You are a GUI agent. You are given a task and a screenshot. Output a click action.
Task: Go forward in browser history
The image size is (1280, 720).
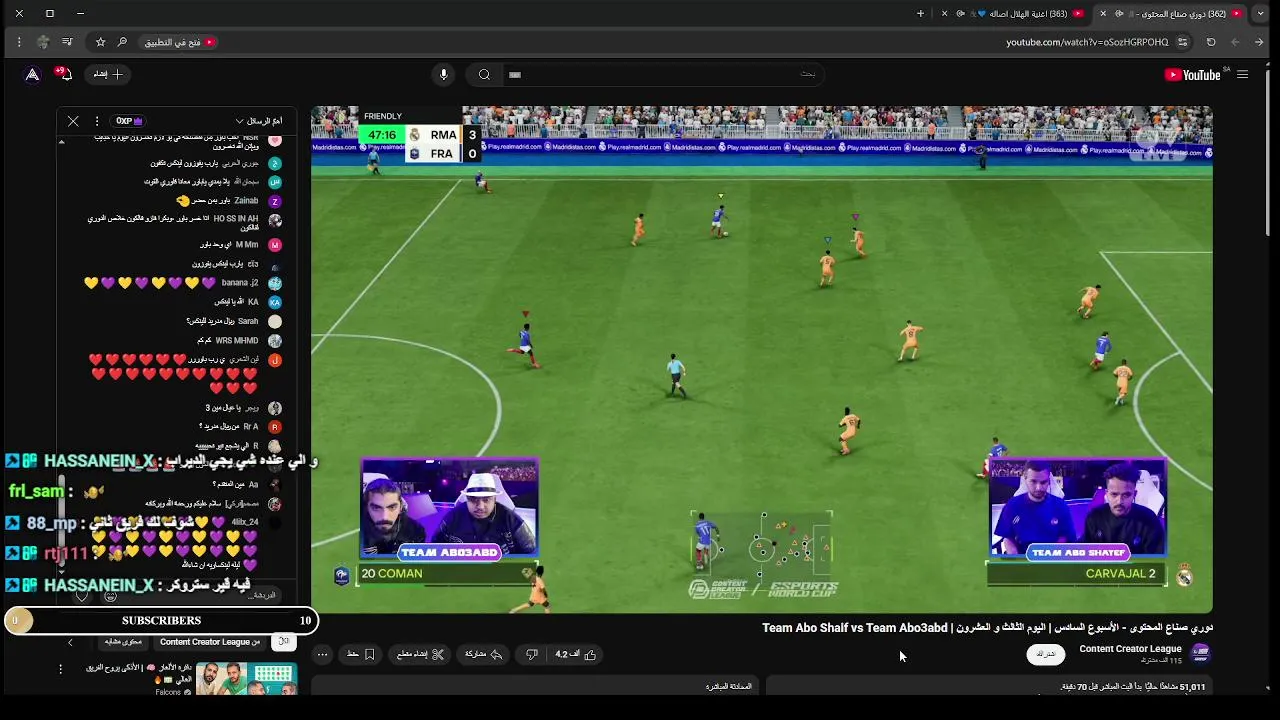pos(1235,42)
